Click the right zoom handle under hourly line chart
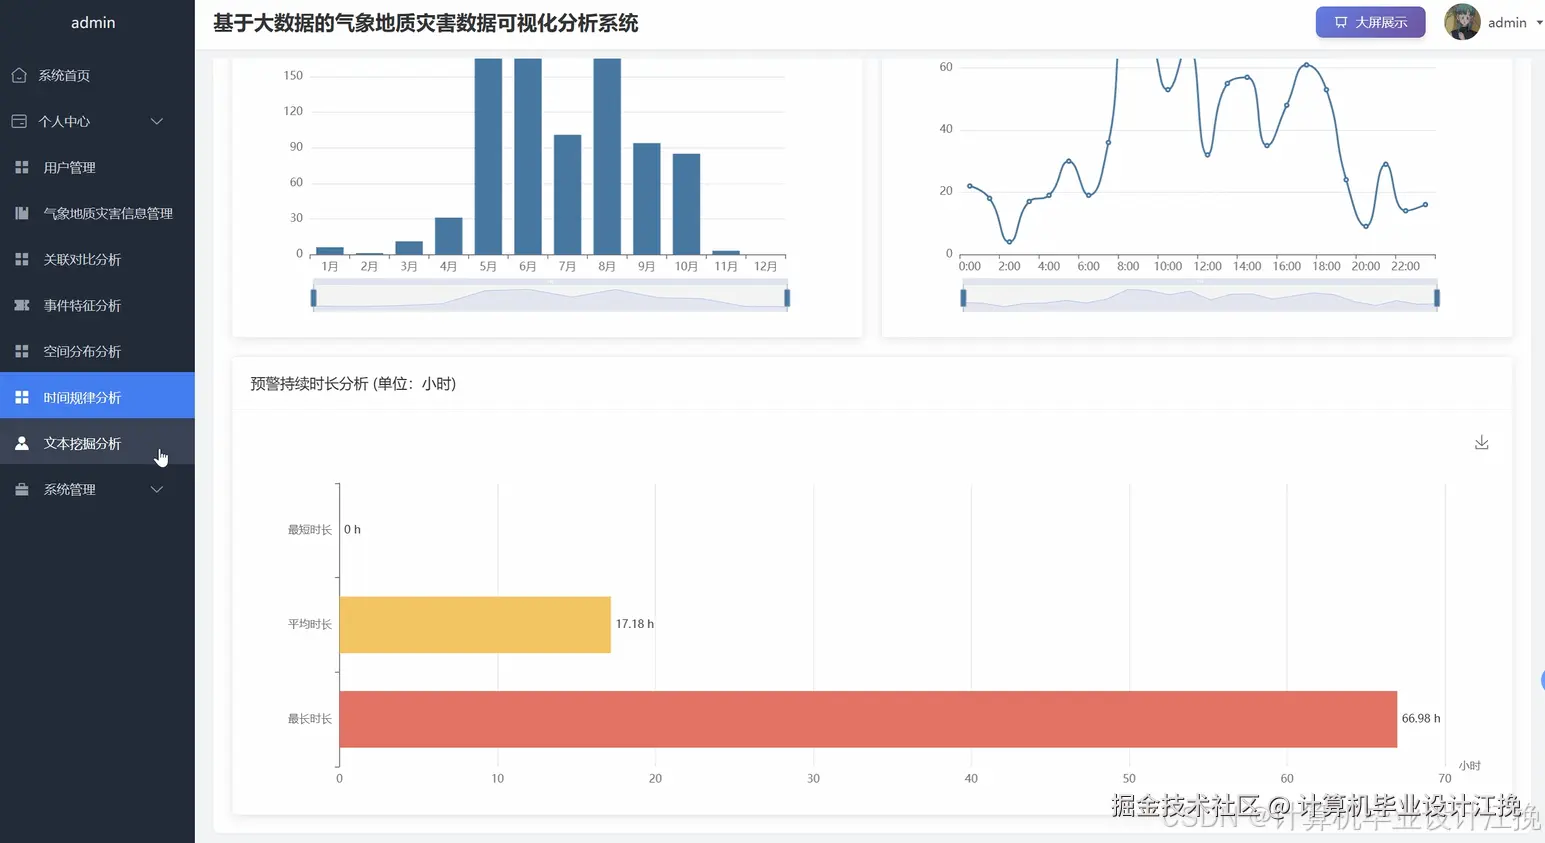The width and height of the screenshot is (1545, 843). point(1437,297)
